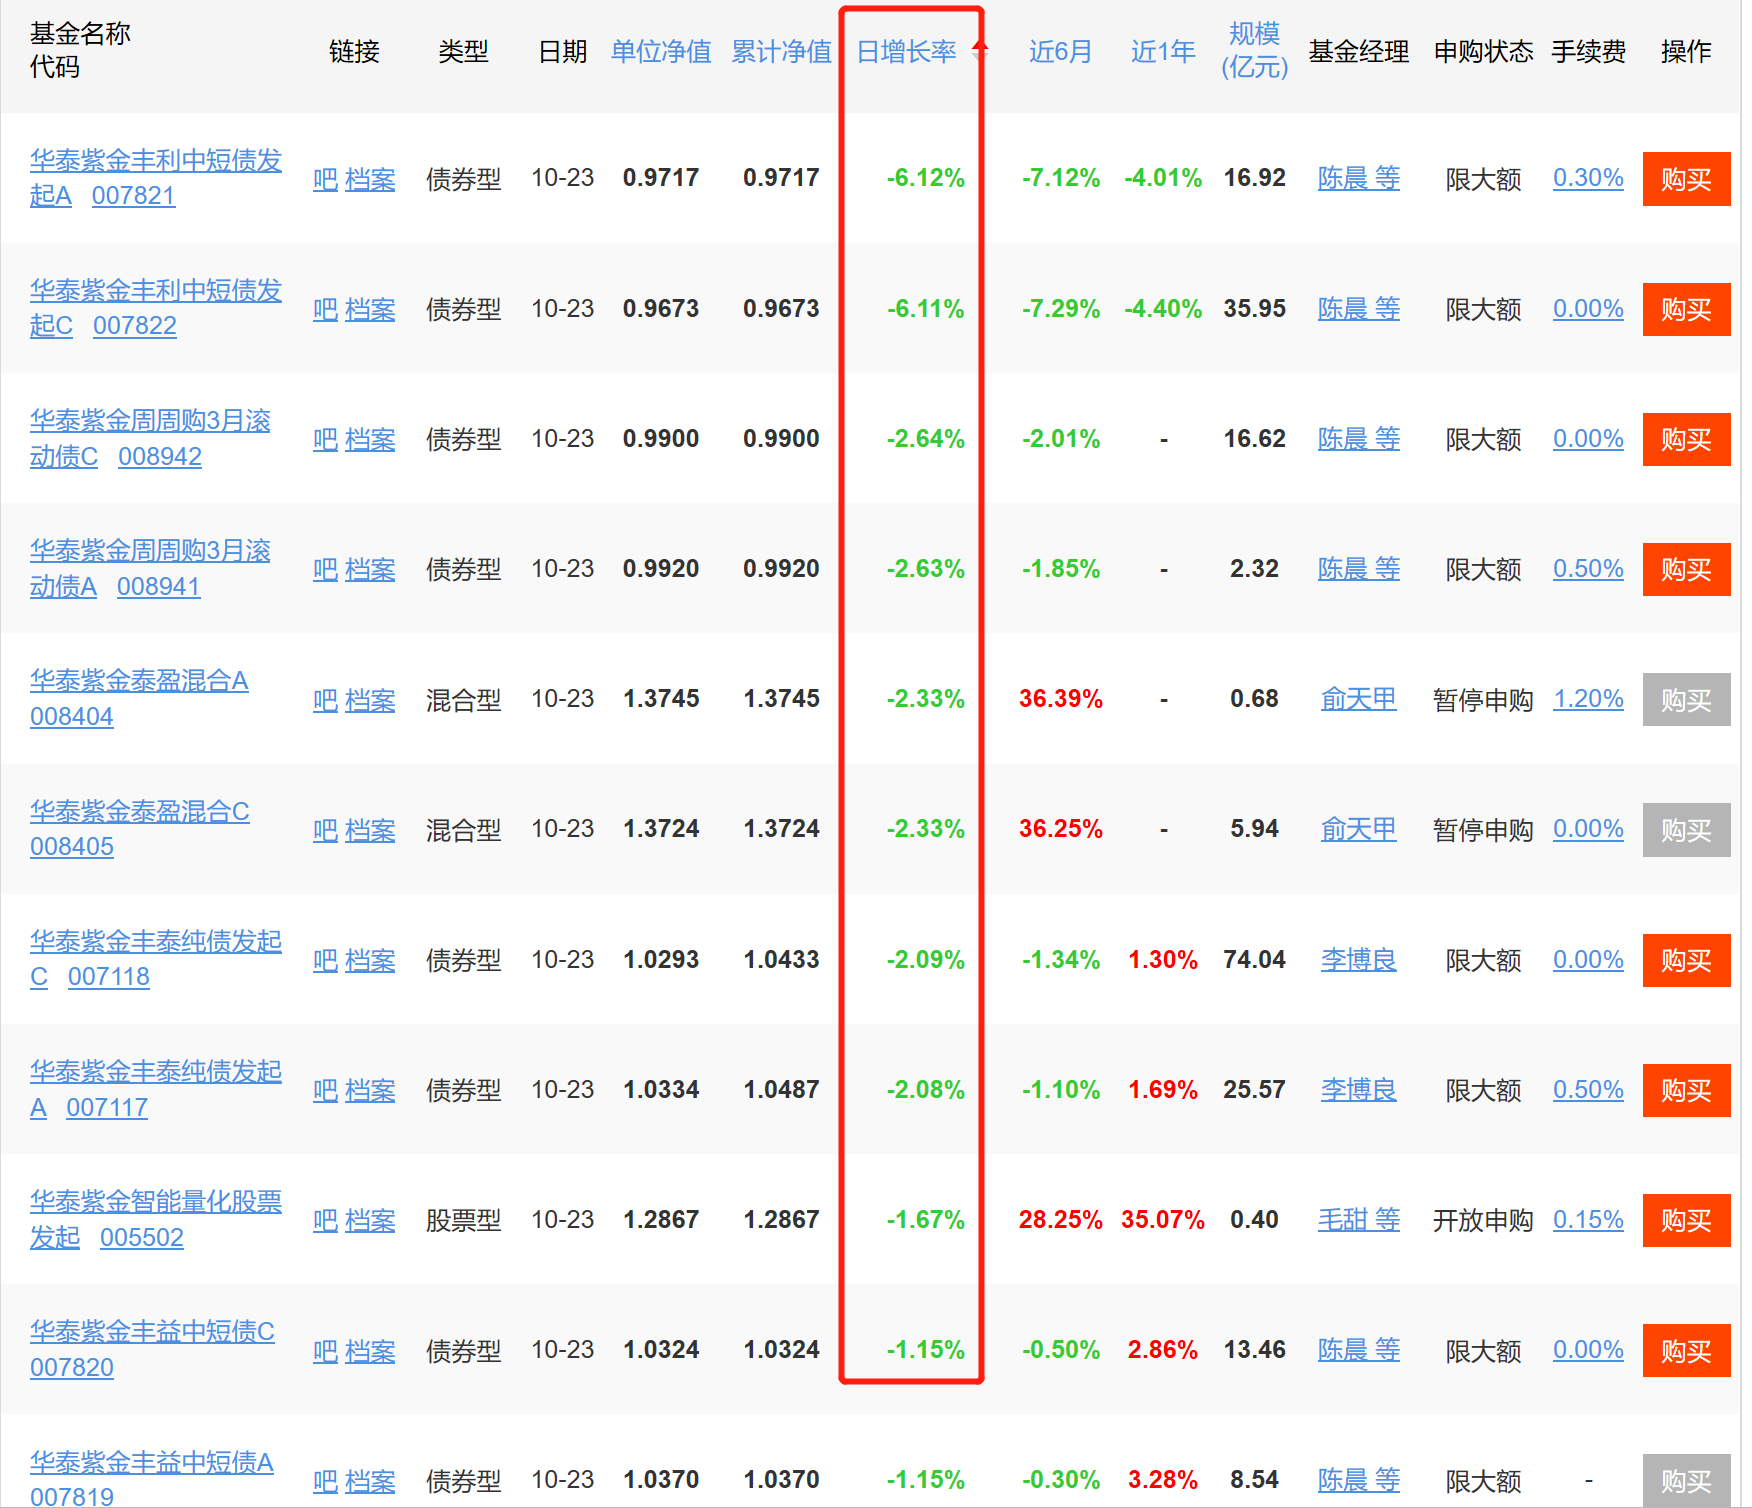Viewport: 1752px width, 1508px height.
Task: Open 华泰紫金智能量化股票发起 fund page
Action: tap(155, 1219)
